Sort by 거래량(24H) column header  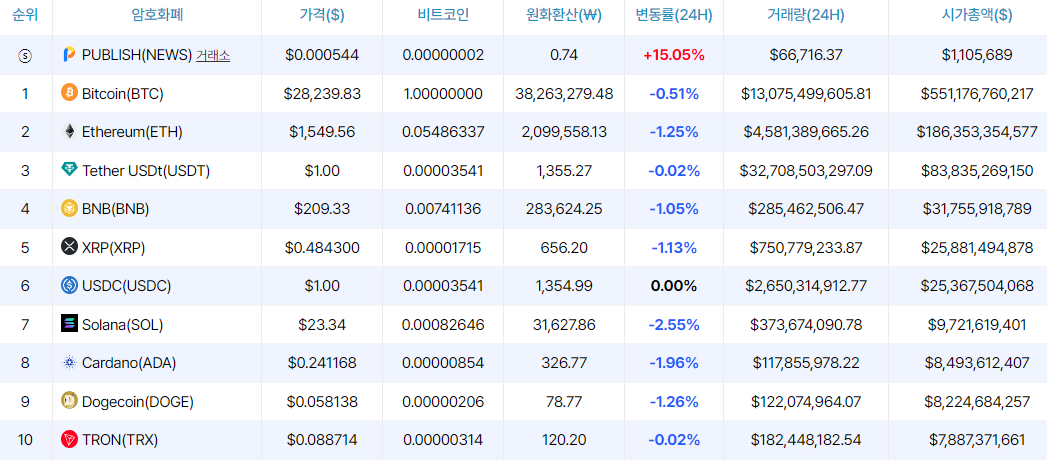(x=806, y=15)
